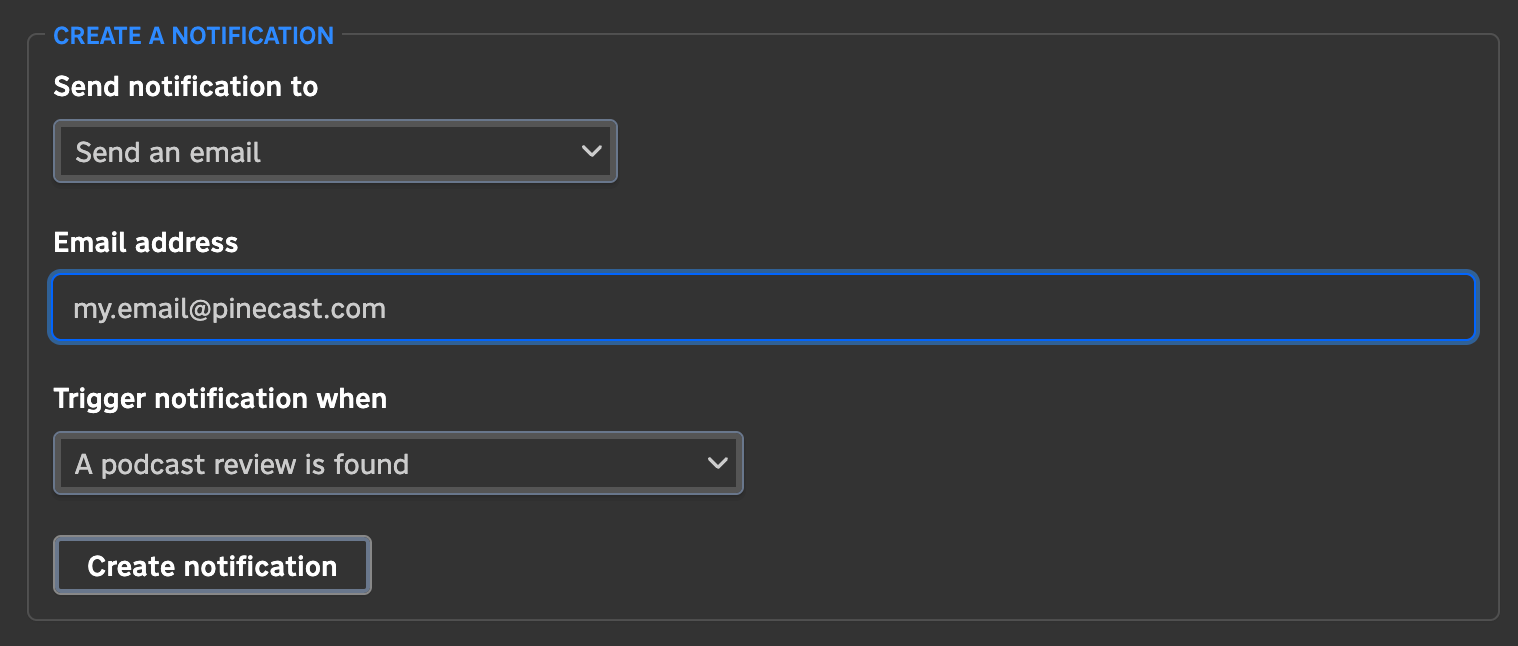Click the my.email@pinecast.com placeholder text

point(229,308)
